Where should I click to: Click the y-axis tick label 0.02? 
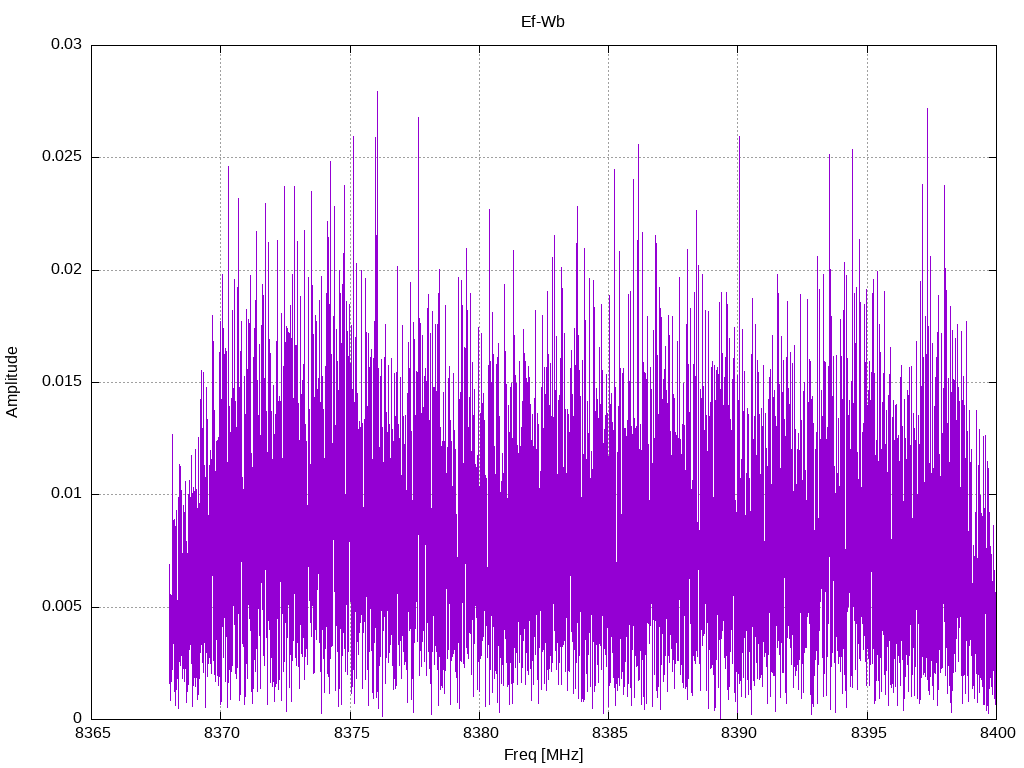[x=67, y=269]
